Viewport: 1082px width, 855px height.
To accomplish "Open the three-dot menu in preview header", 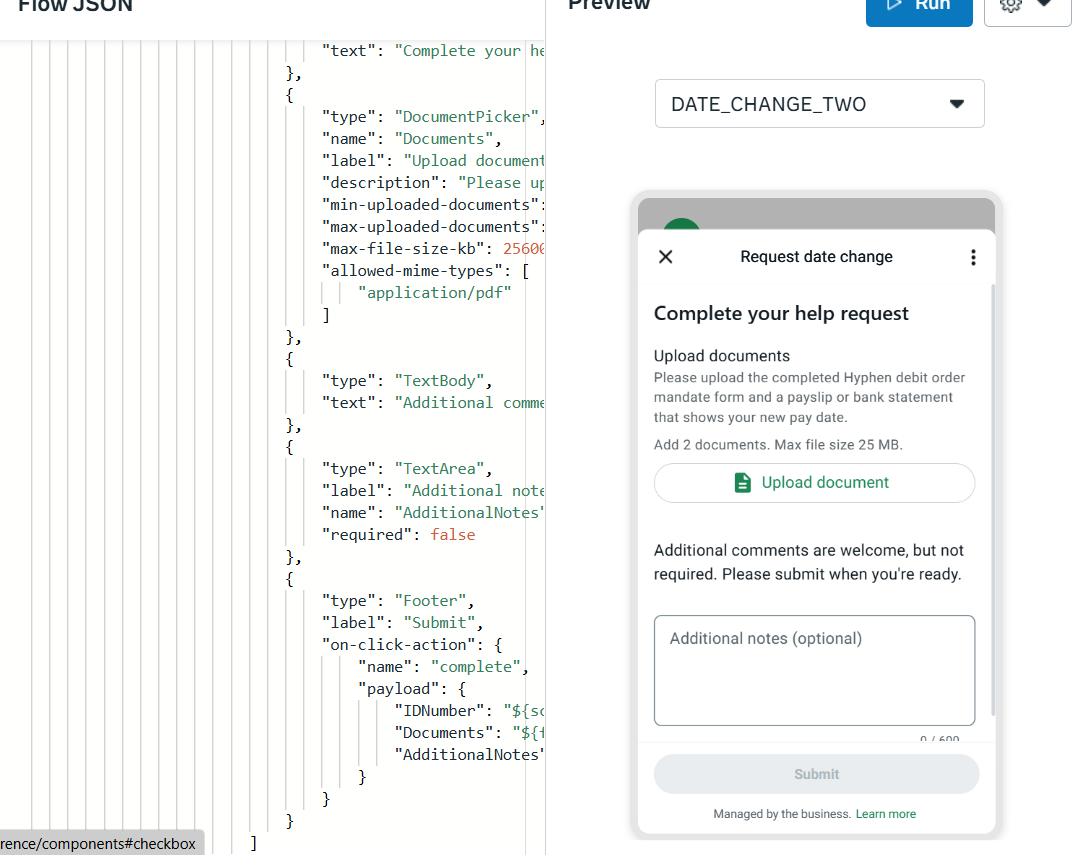I will tap(973, 257).
